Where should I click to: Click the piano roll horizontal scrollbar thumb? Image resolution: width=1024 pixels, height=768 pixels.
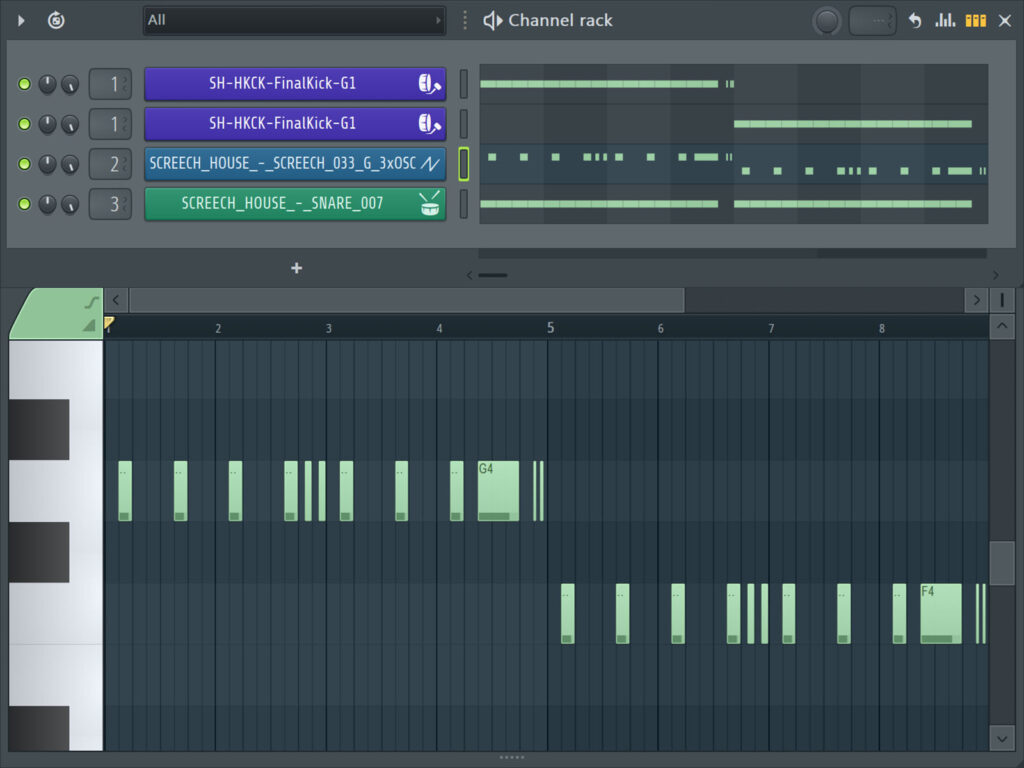tap(407, 300)
